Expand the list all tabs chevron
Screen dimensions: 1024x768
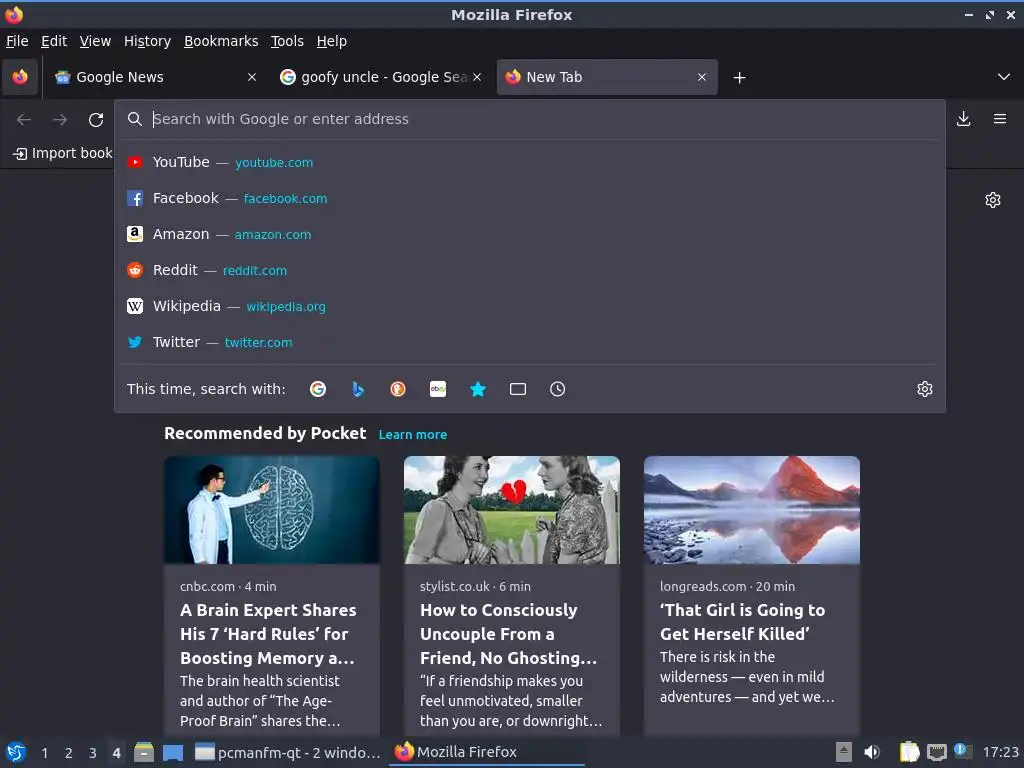click(x=1004, y=77)
